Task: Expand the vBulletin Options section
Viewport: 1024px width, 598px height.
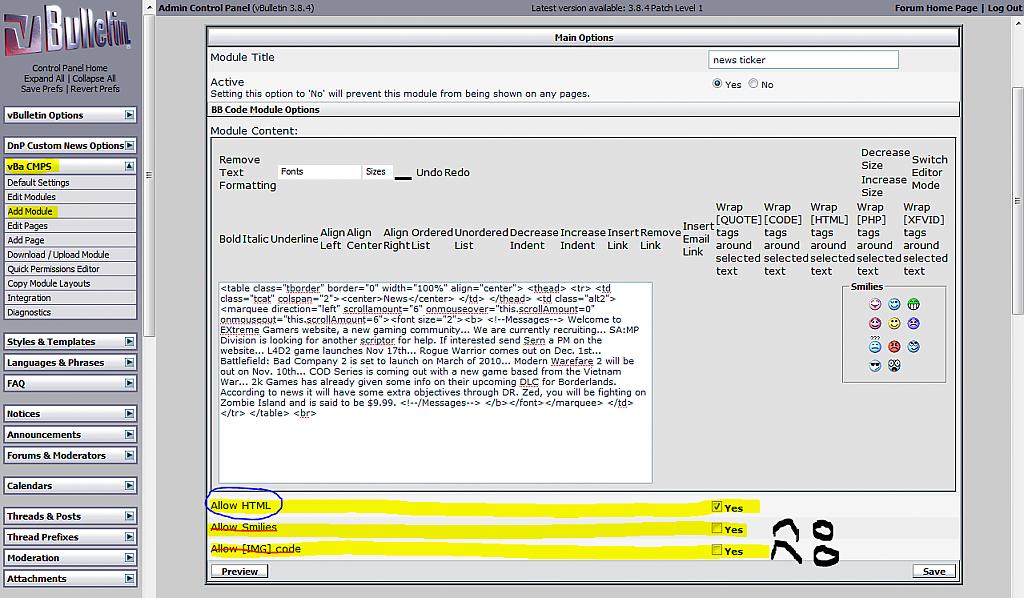Action: click(x=129, y=115)
